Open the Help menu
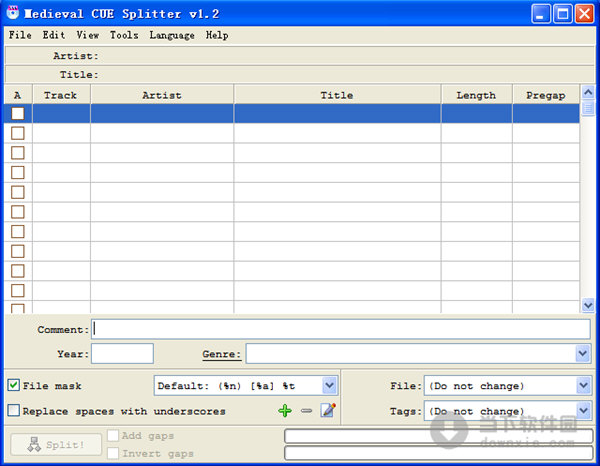Screen dimensions: 600x466 (217, 35)
